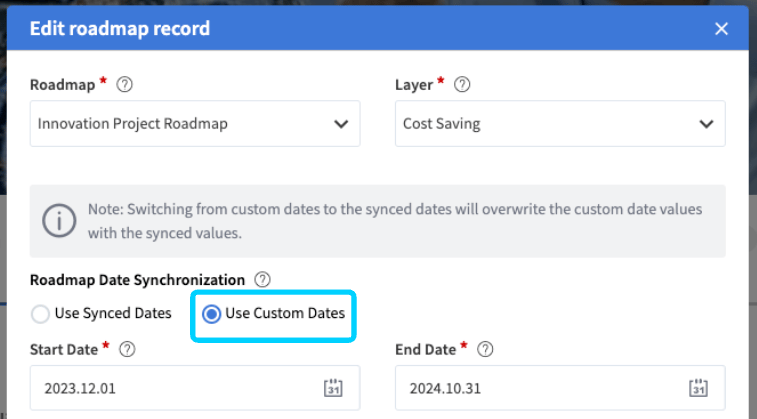Click the Roadmap field help icon
Screen dimensions: 757x419
click(125, 85)
